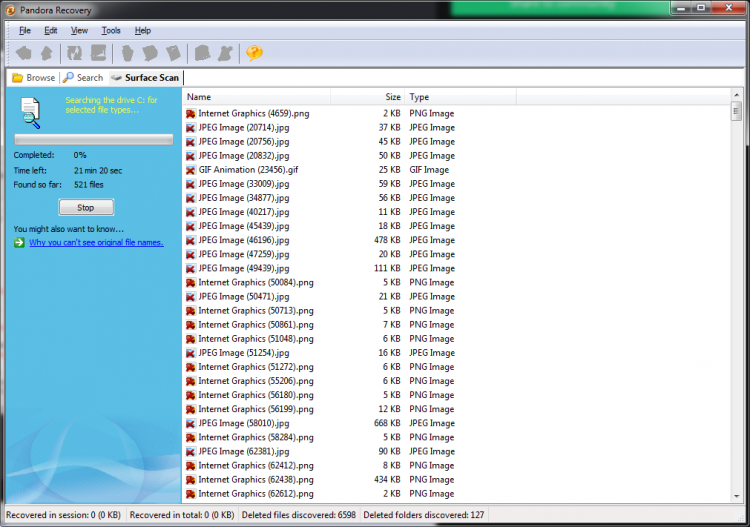The height and width of the screenshot is (527, 750).
Task: Select Internet Graphics (56180).png file name
Action: (256, 395)
